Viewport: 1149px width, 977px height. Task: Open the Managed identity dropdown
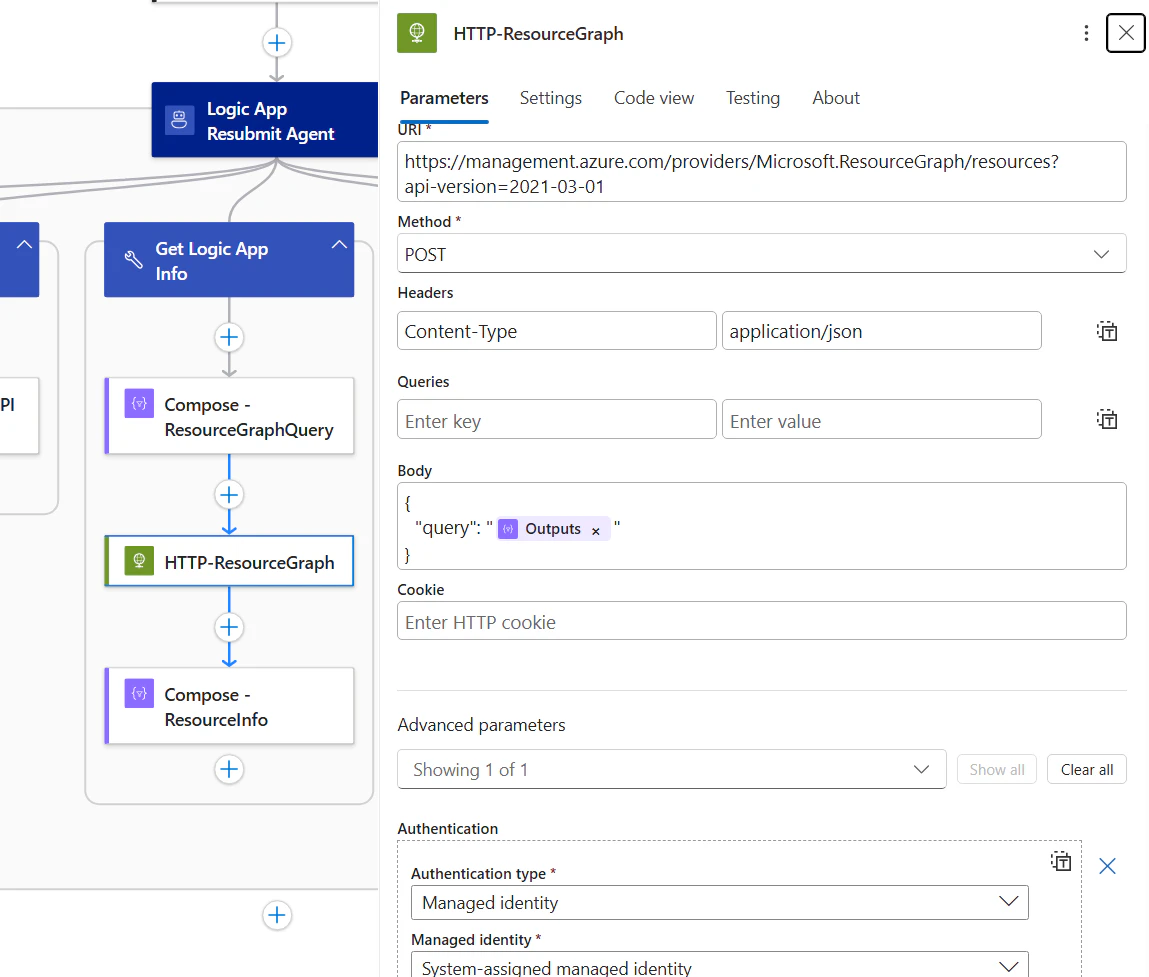[720, 966]
